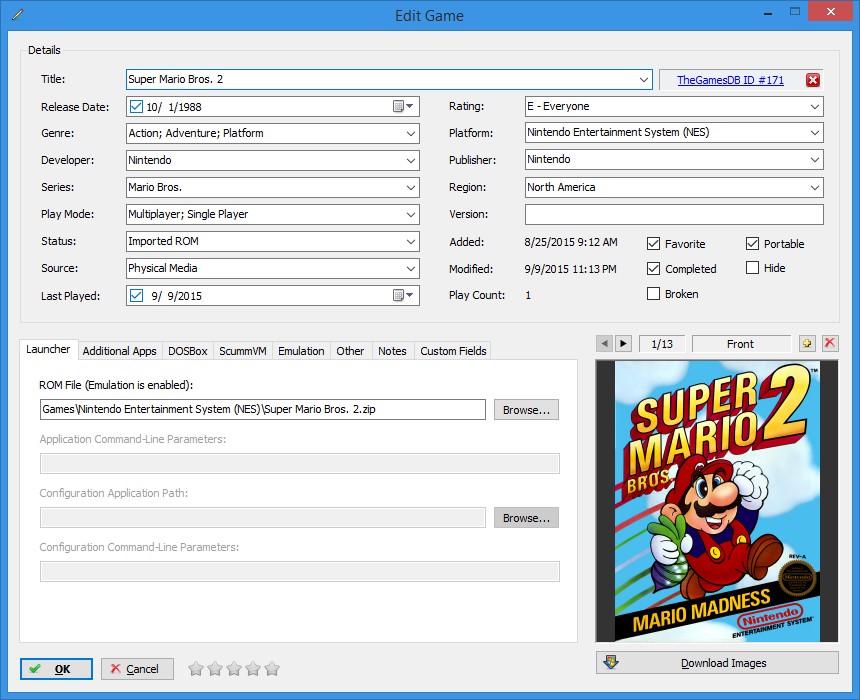Open the Platform dropdown
This screenshot has height=700, width=860.
816,131
